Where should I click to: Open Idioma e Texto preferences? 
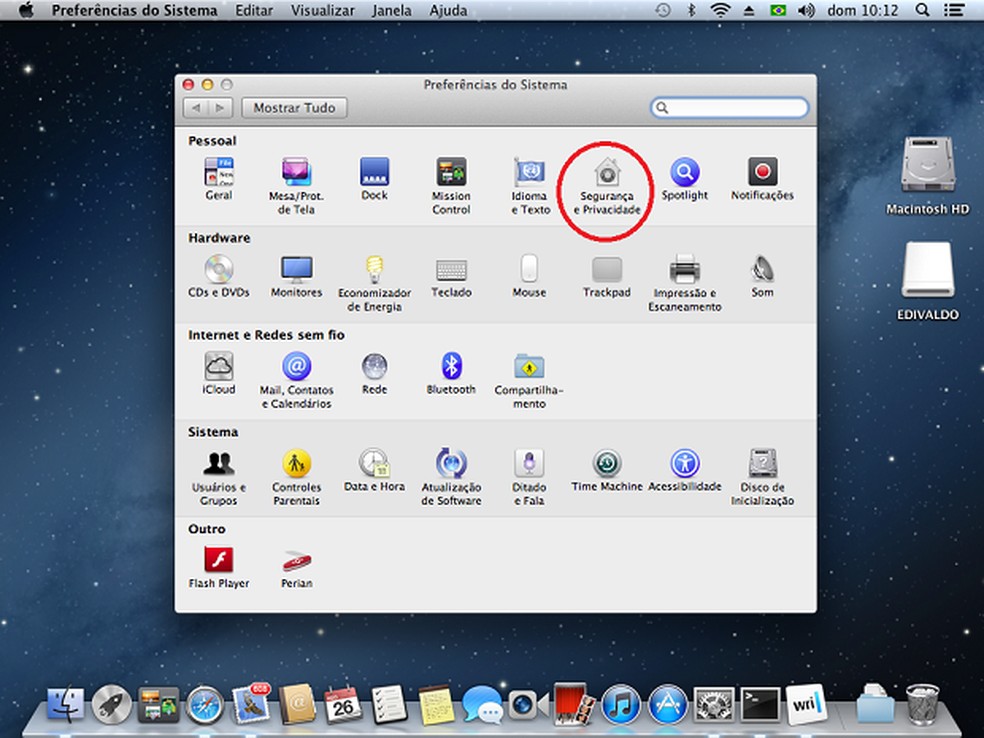tap(530, 186)
